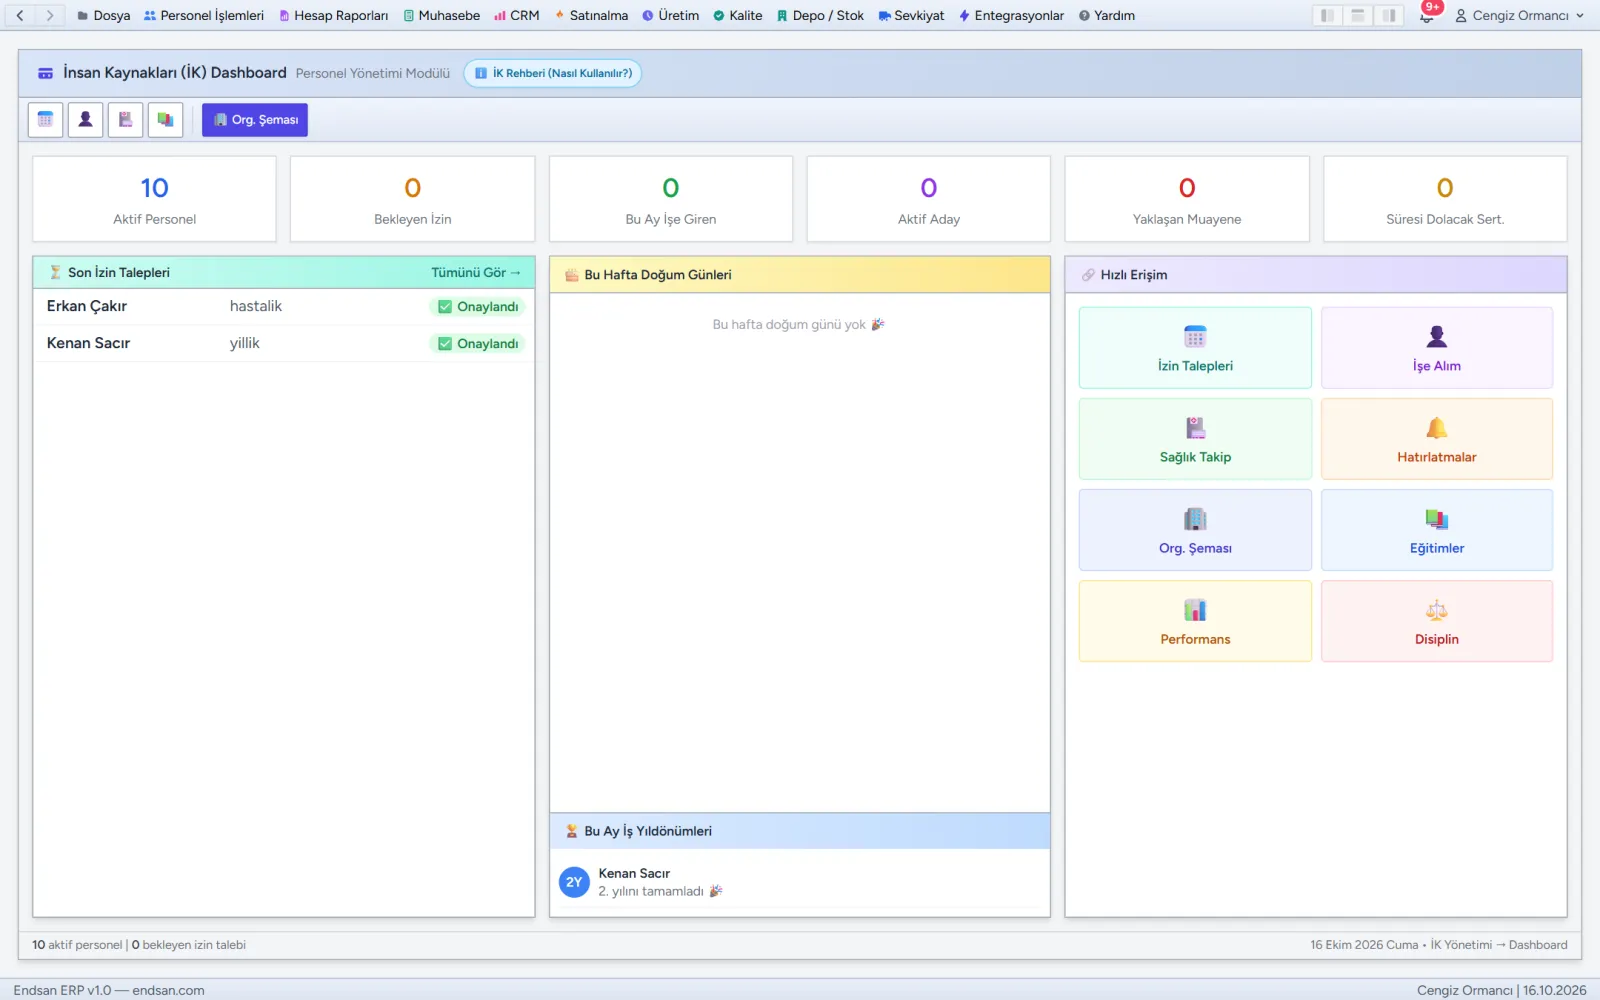Open the Personel İşlemleri menu
The height and width of the screenshot is (1000, 1600).
[204, 15]
